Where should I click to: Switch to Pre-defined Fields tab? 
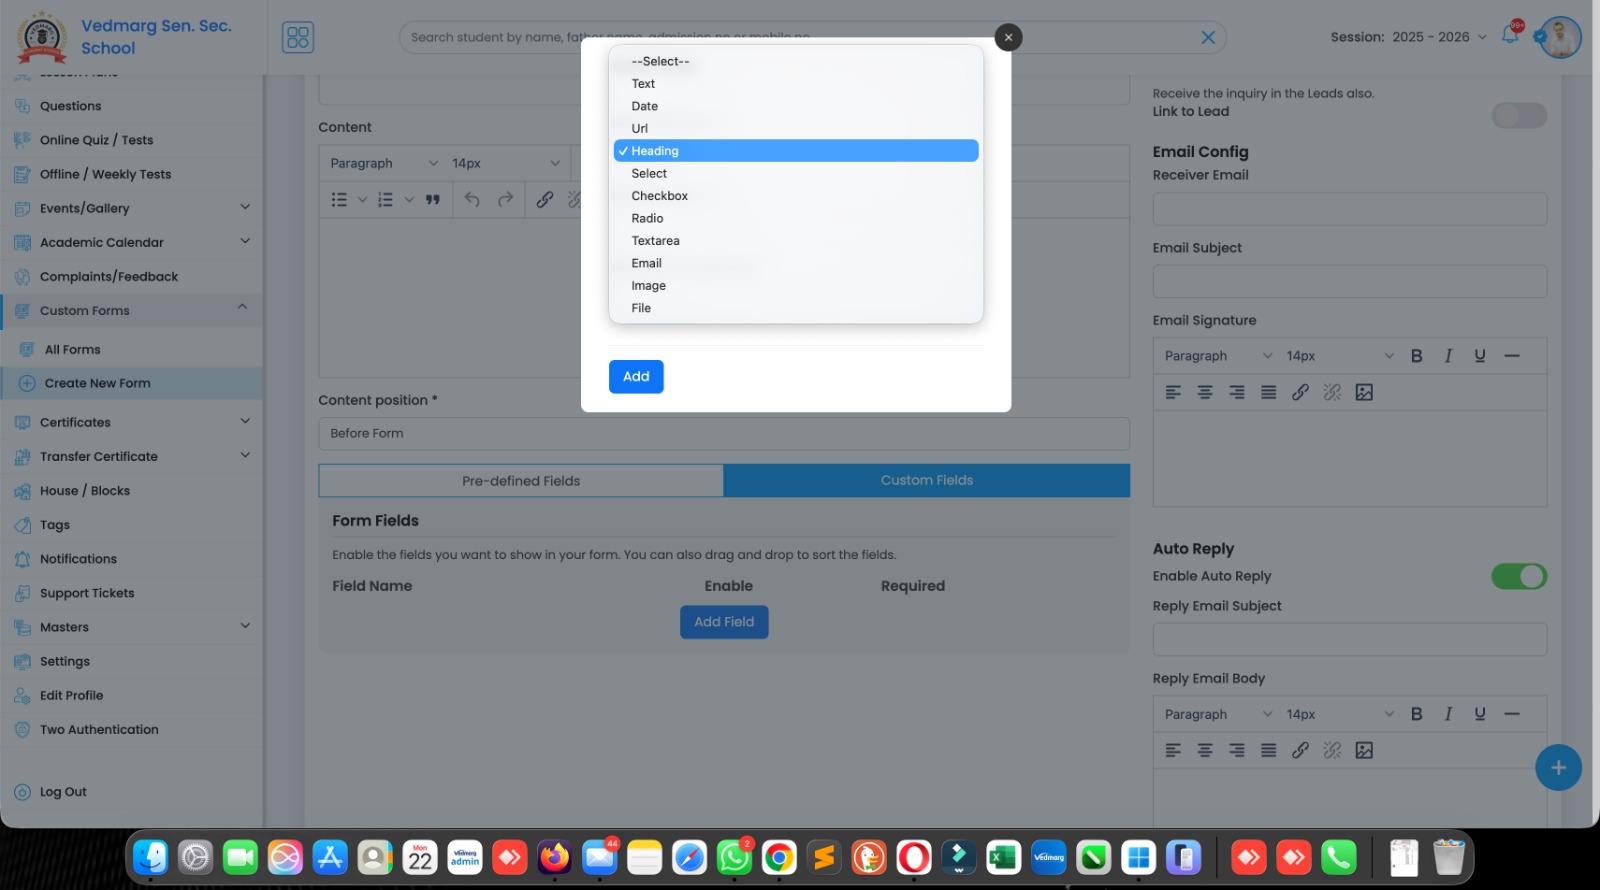coord(521,481)
